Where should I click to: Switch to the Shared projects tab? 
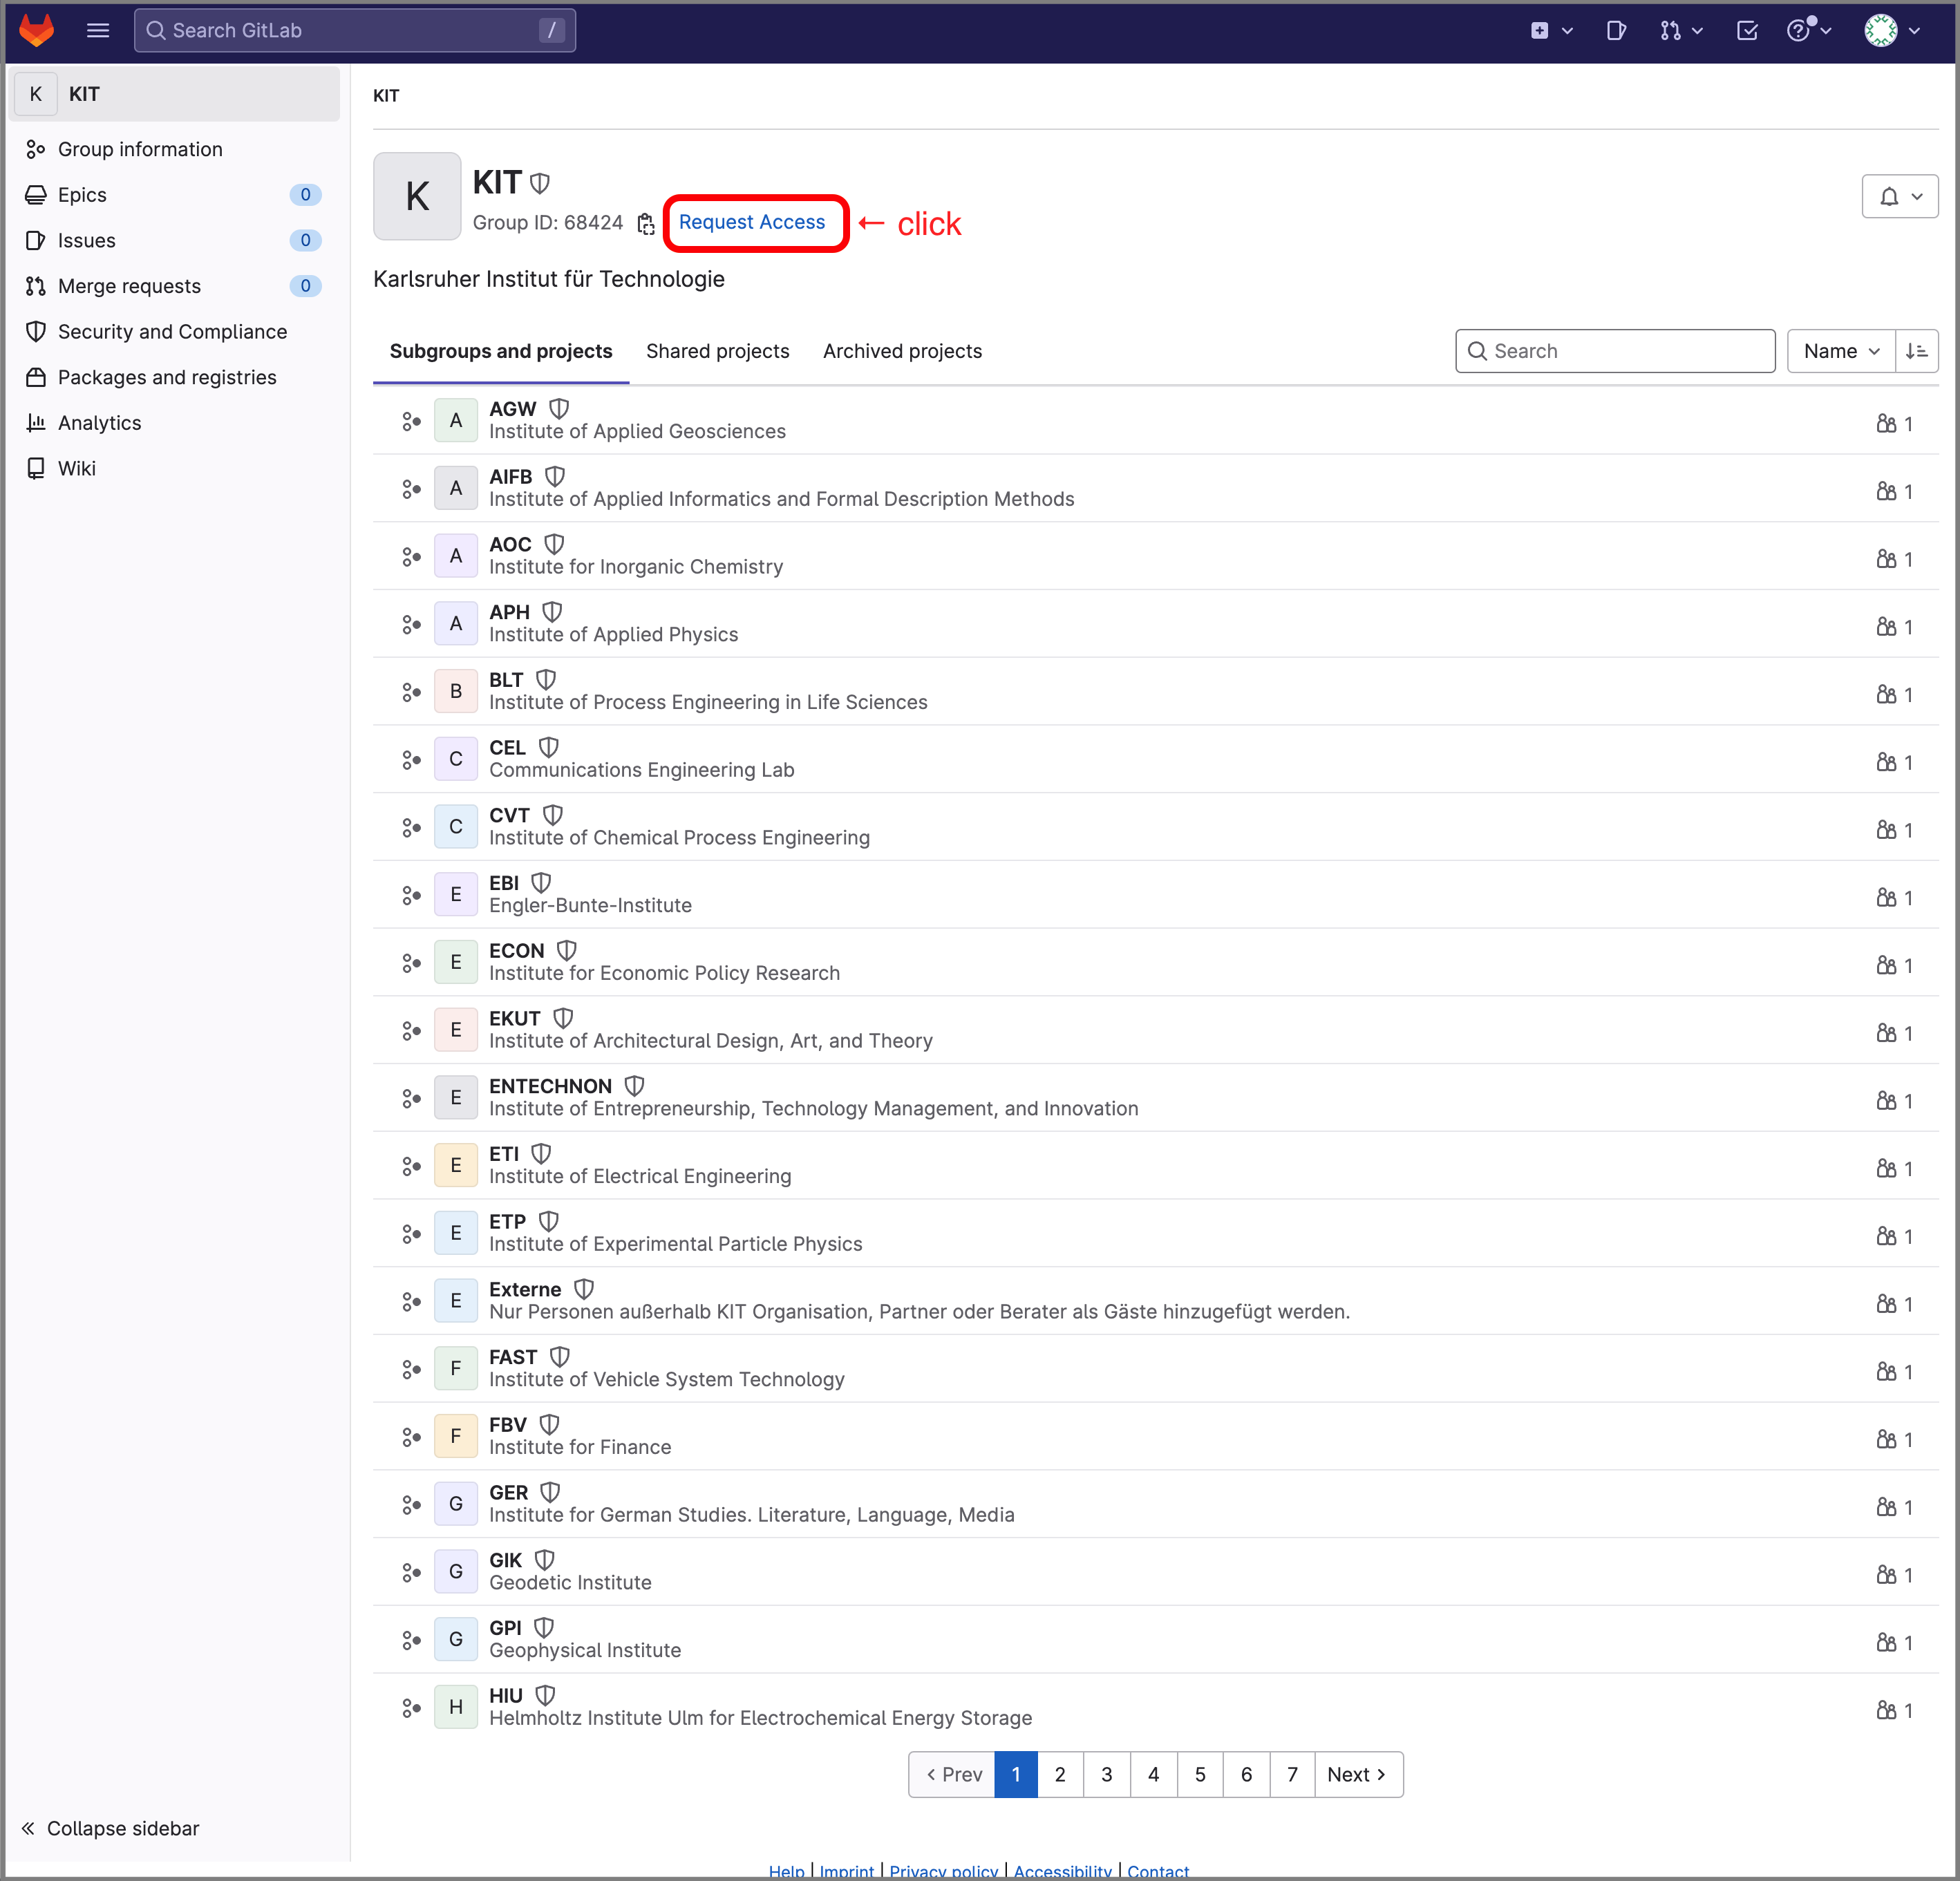716,350
